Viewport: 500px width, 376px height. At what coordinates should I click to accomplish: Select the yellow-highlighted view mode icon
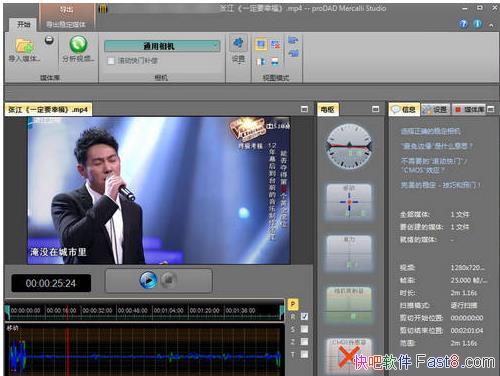click(261, 44)
